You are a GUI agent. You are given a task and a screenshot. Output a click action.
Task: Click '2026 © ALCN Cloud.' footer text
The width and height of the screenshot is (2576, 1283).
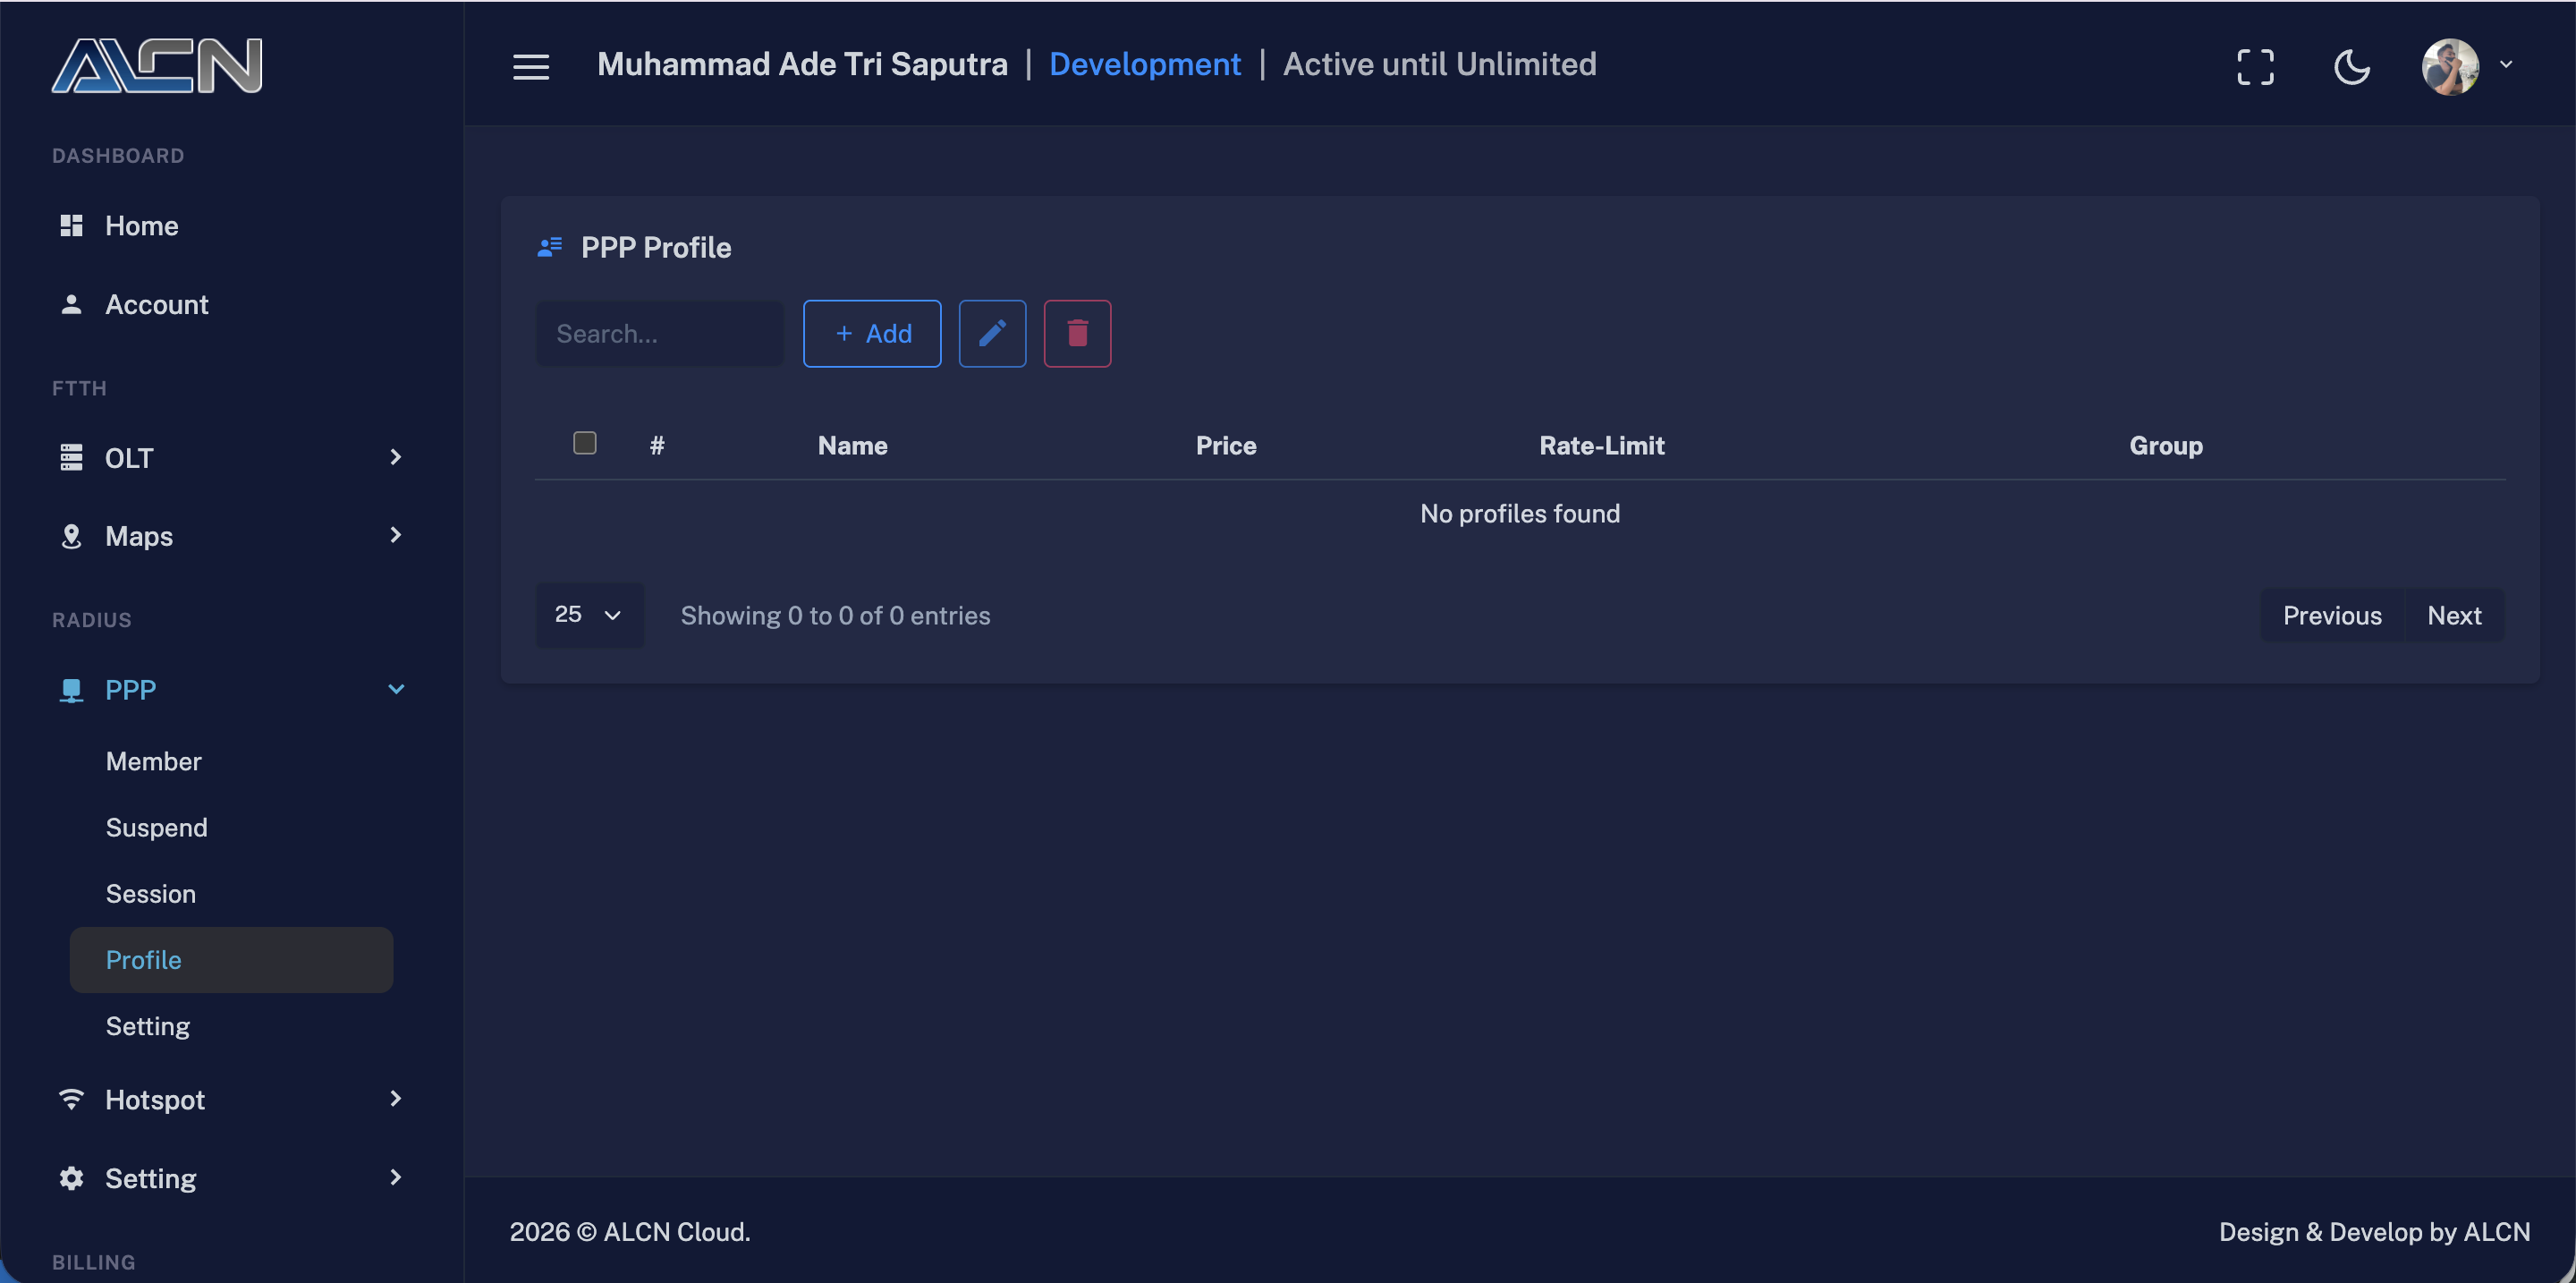pyautogui.click(x=630, y=1231)
